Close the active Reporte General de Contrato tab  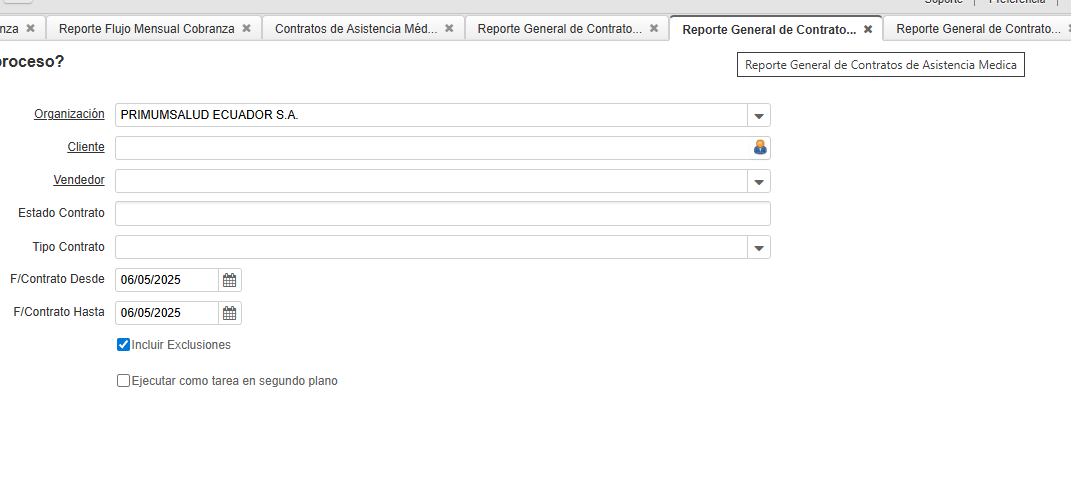point(868,30)
